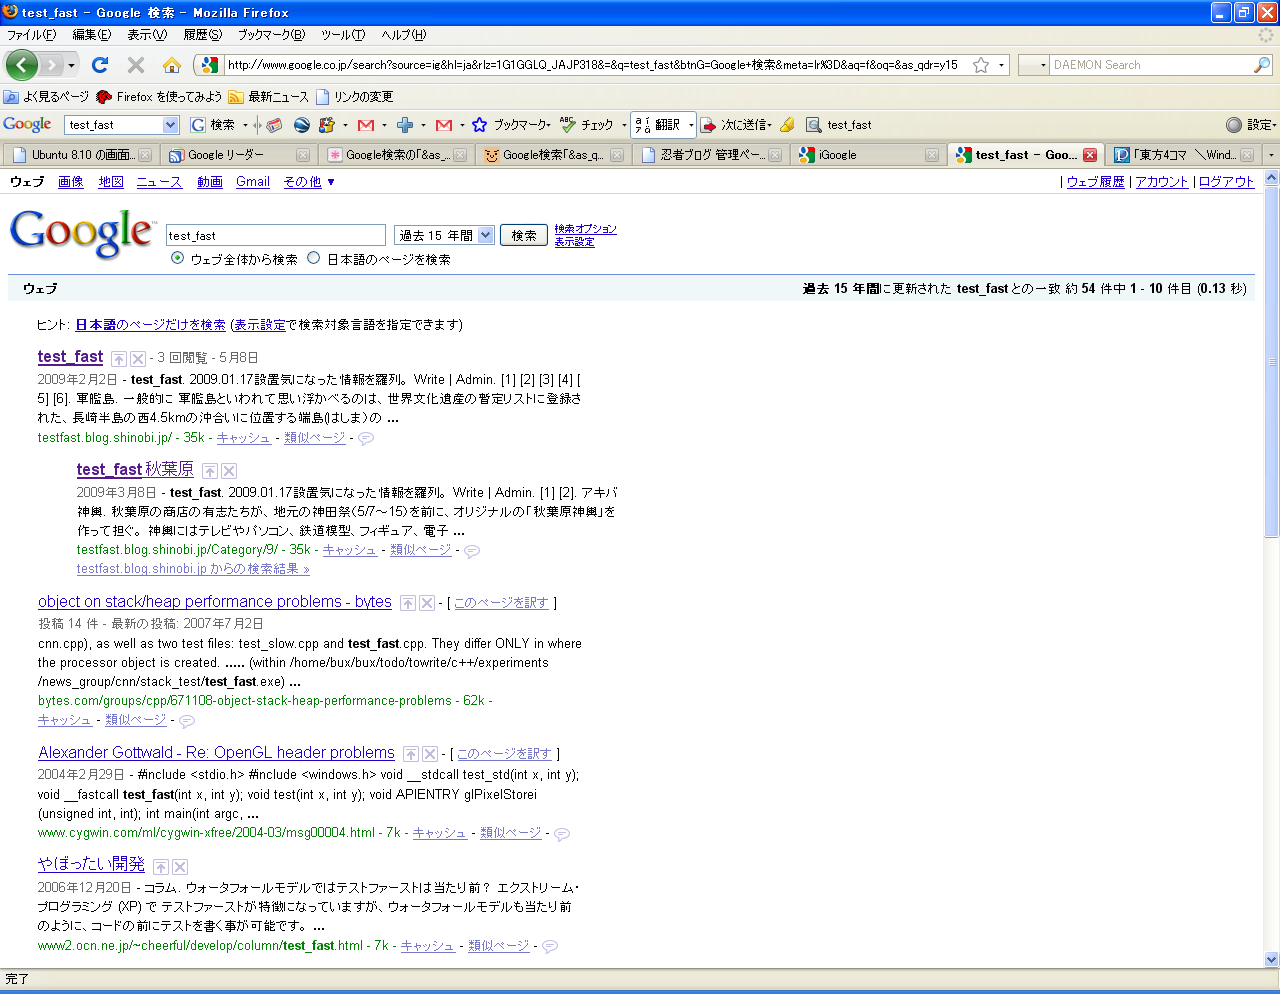Viewport: 1280px width, 994px height.
Task: Remove 'test_fast 秋葉原' result with X icon
Action: (229, 471)
